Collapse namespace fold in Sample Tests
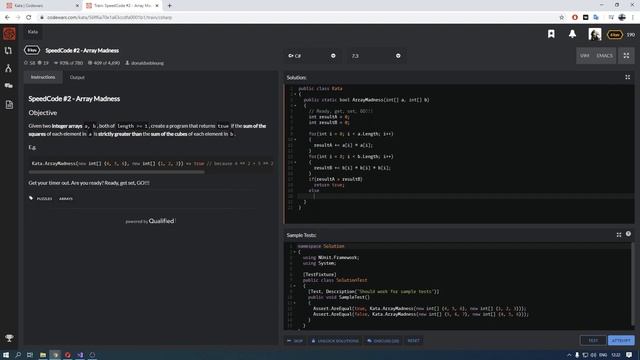640x360 pixels. 295,252
